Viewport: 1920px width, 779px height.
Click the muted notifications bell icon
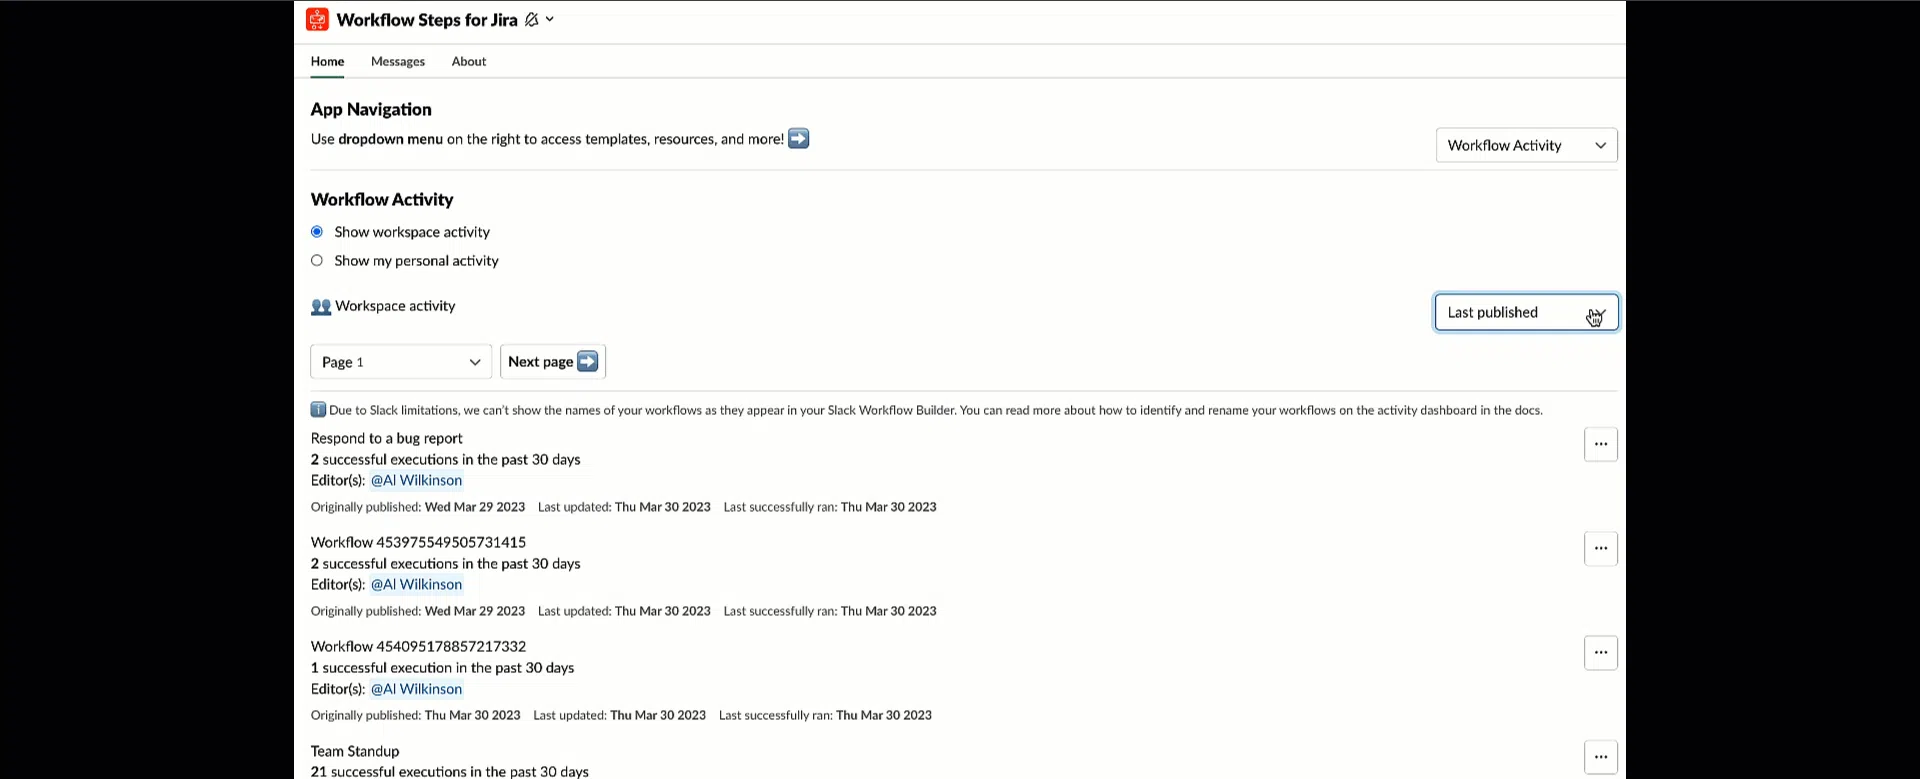pos(531,19)
